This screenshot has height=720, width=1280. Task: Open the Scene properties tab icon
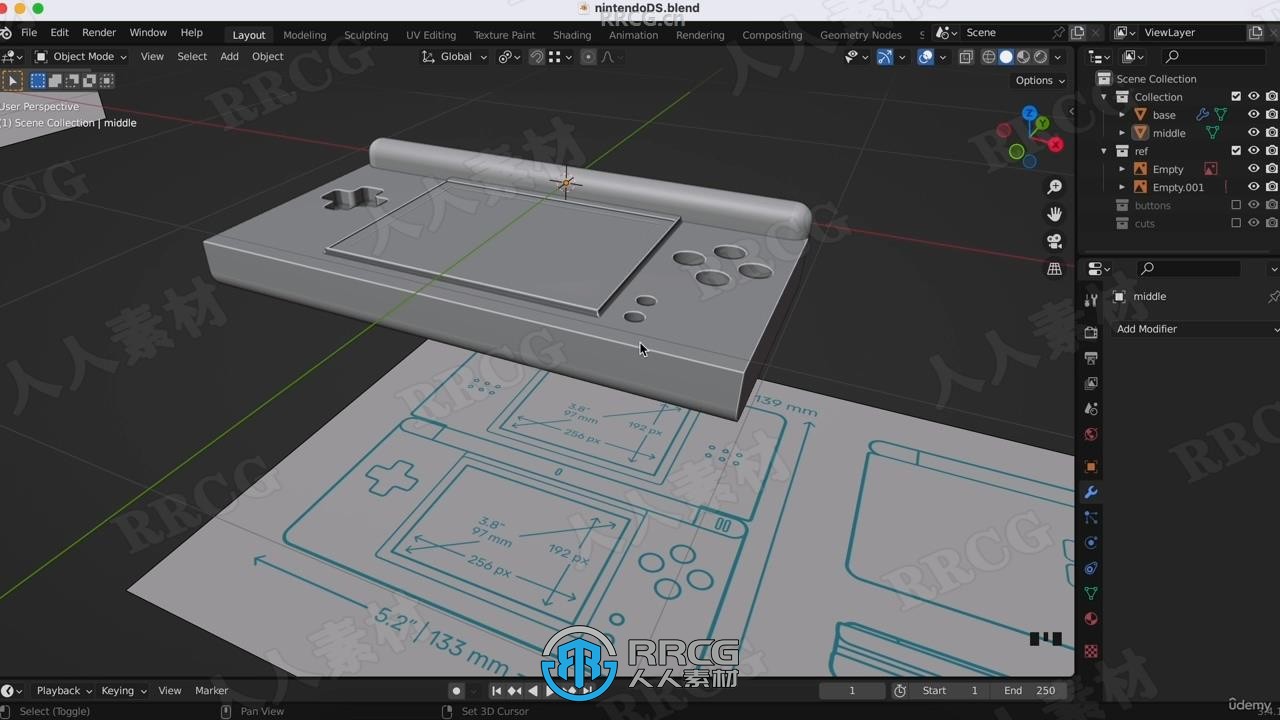coord(1091,409)
